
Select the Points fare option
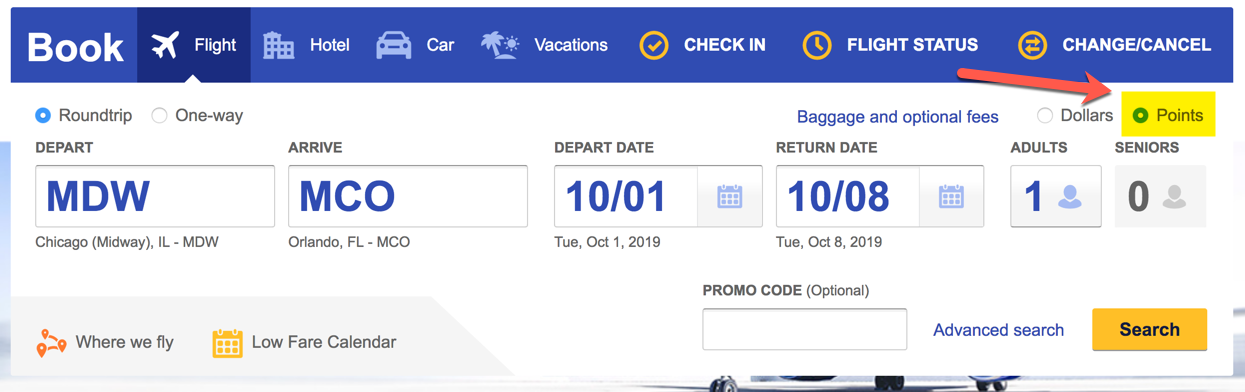pos(1140,116)
